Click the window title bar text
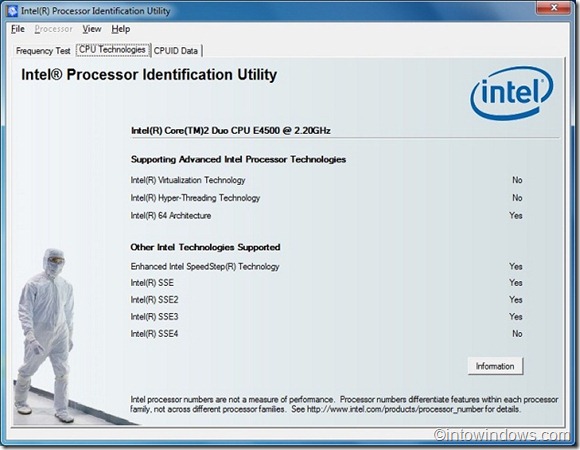 95,11
